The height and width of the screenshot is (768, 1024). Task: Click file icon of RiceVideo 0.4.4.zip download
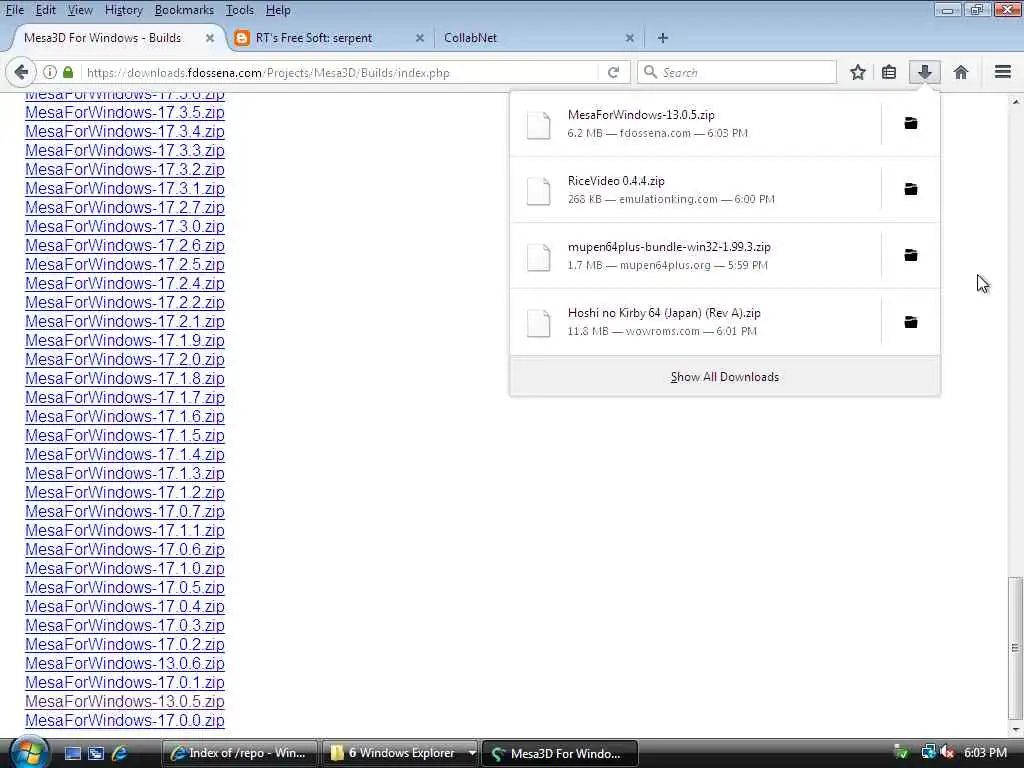coord(539,190)
